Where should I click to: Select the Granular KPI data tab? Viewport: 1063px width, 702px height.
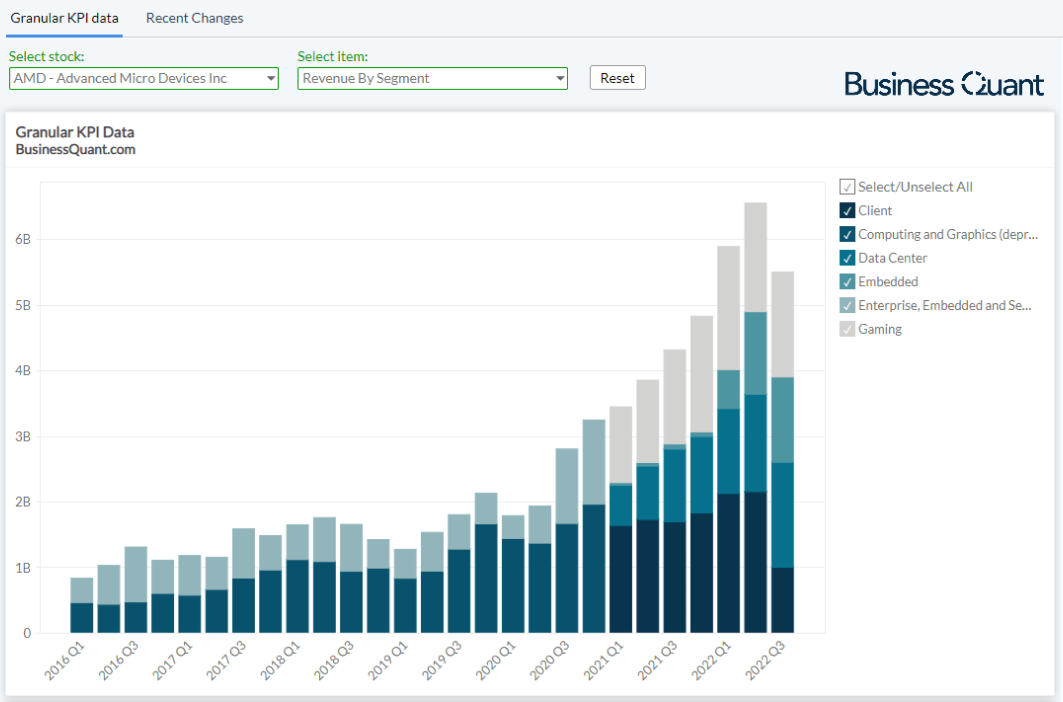pyautogui.click(x=64, y=18)
